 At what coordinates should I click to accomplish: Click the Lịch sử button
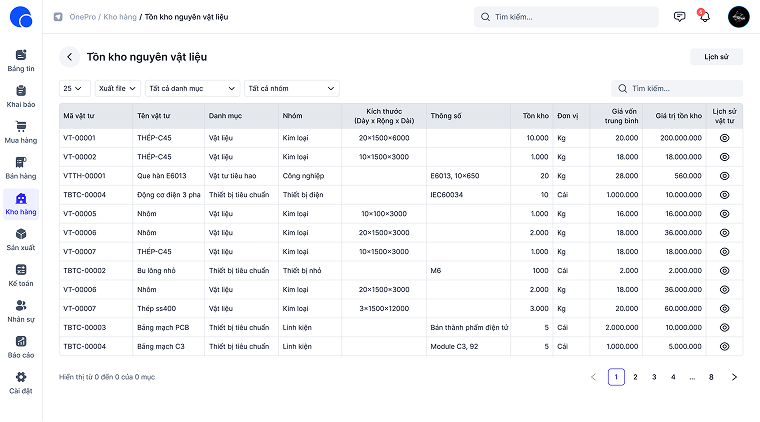point(716,57)
